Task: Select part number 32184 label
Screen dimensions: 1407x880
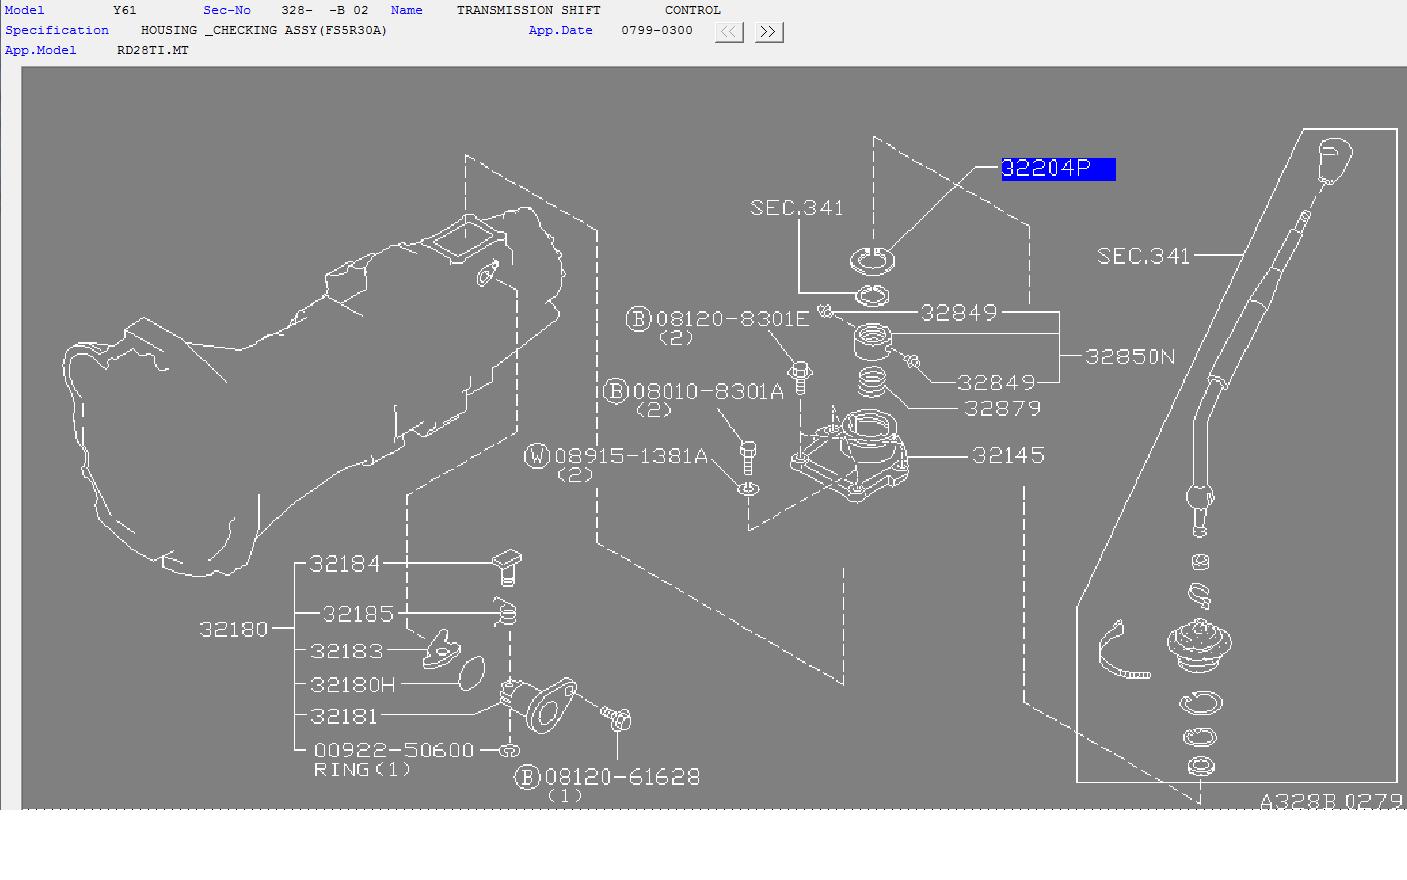Action: coord(345,564)
